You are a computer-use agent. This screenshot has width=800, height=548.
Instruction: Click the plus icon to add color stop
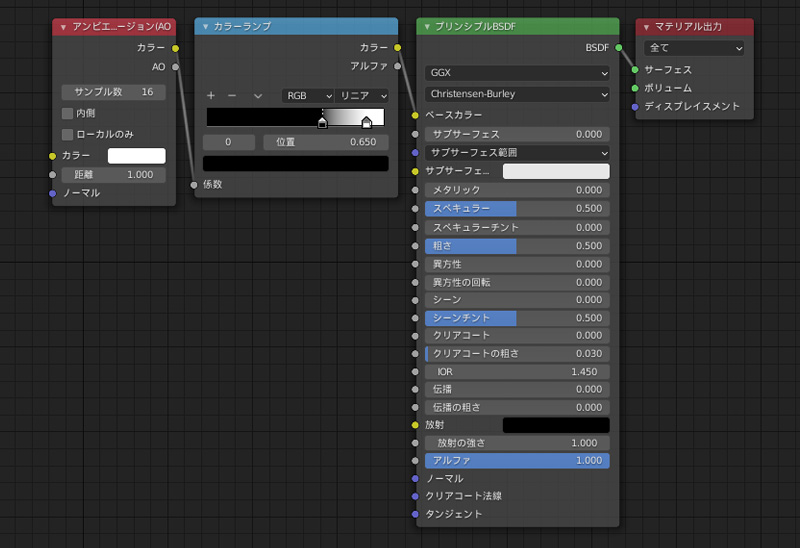tap(211, 95)
